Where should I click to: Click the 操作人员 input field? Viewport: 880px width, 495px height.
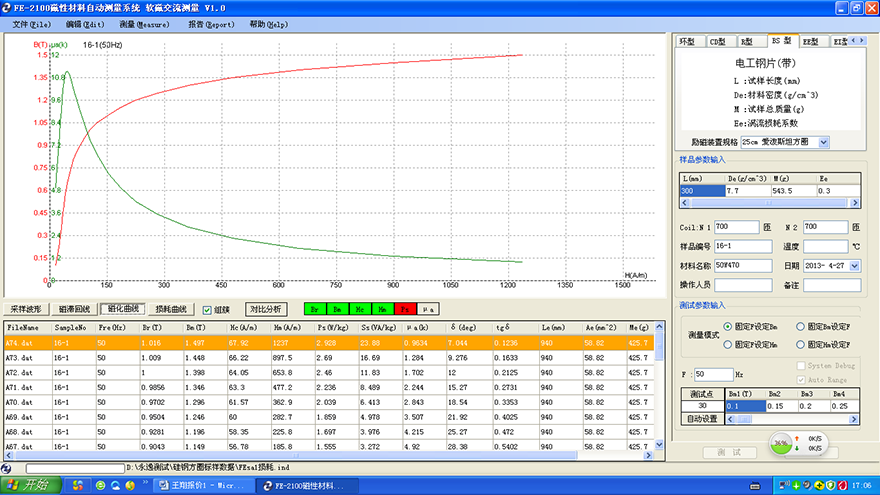[742, 285]
